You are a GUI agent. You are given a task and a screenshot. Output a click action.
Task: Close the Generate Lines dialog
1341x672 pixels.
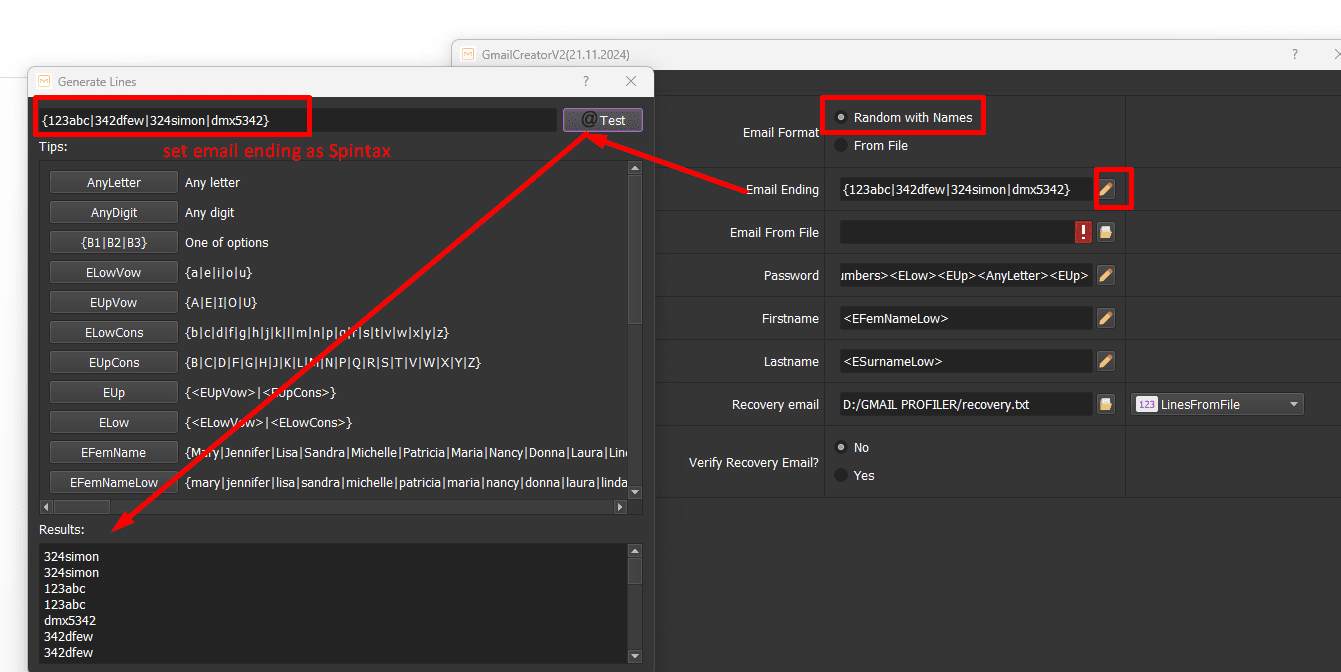631,81
